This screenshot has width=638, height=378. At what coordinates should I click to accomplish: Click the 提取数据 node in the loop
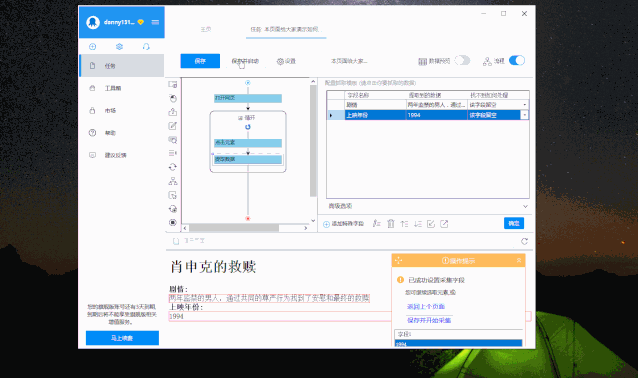(248, 159)
